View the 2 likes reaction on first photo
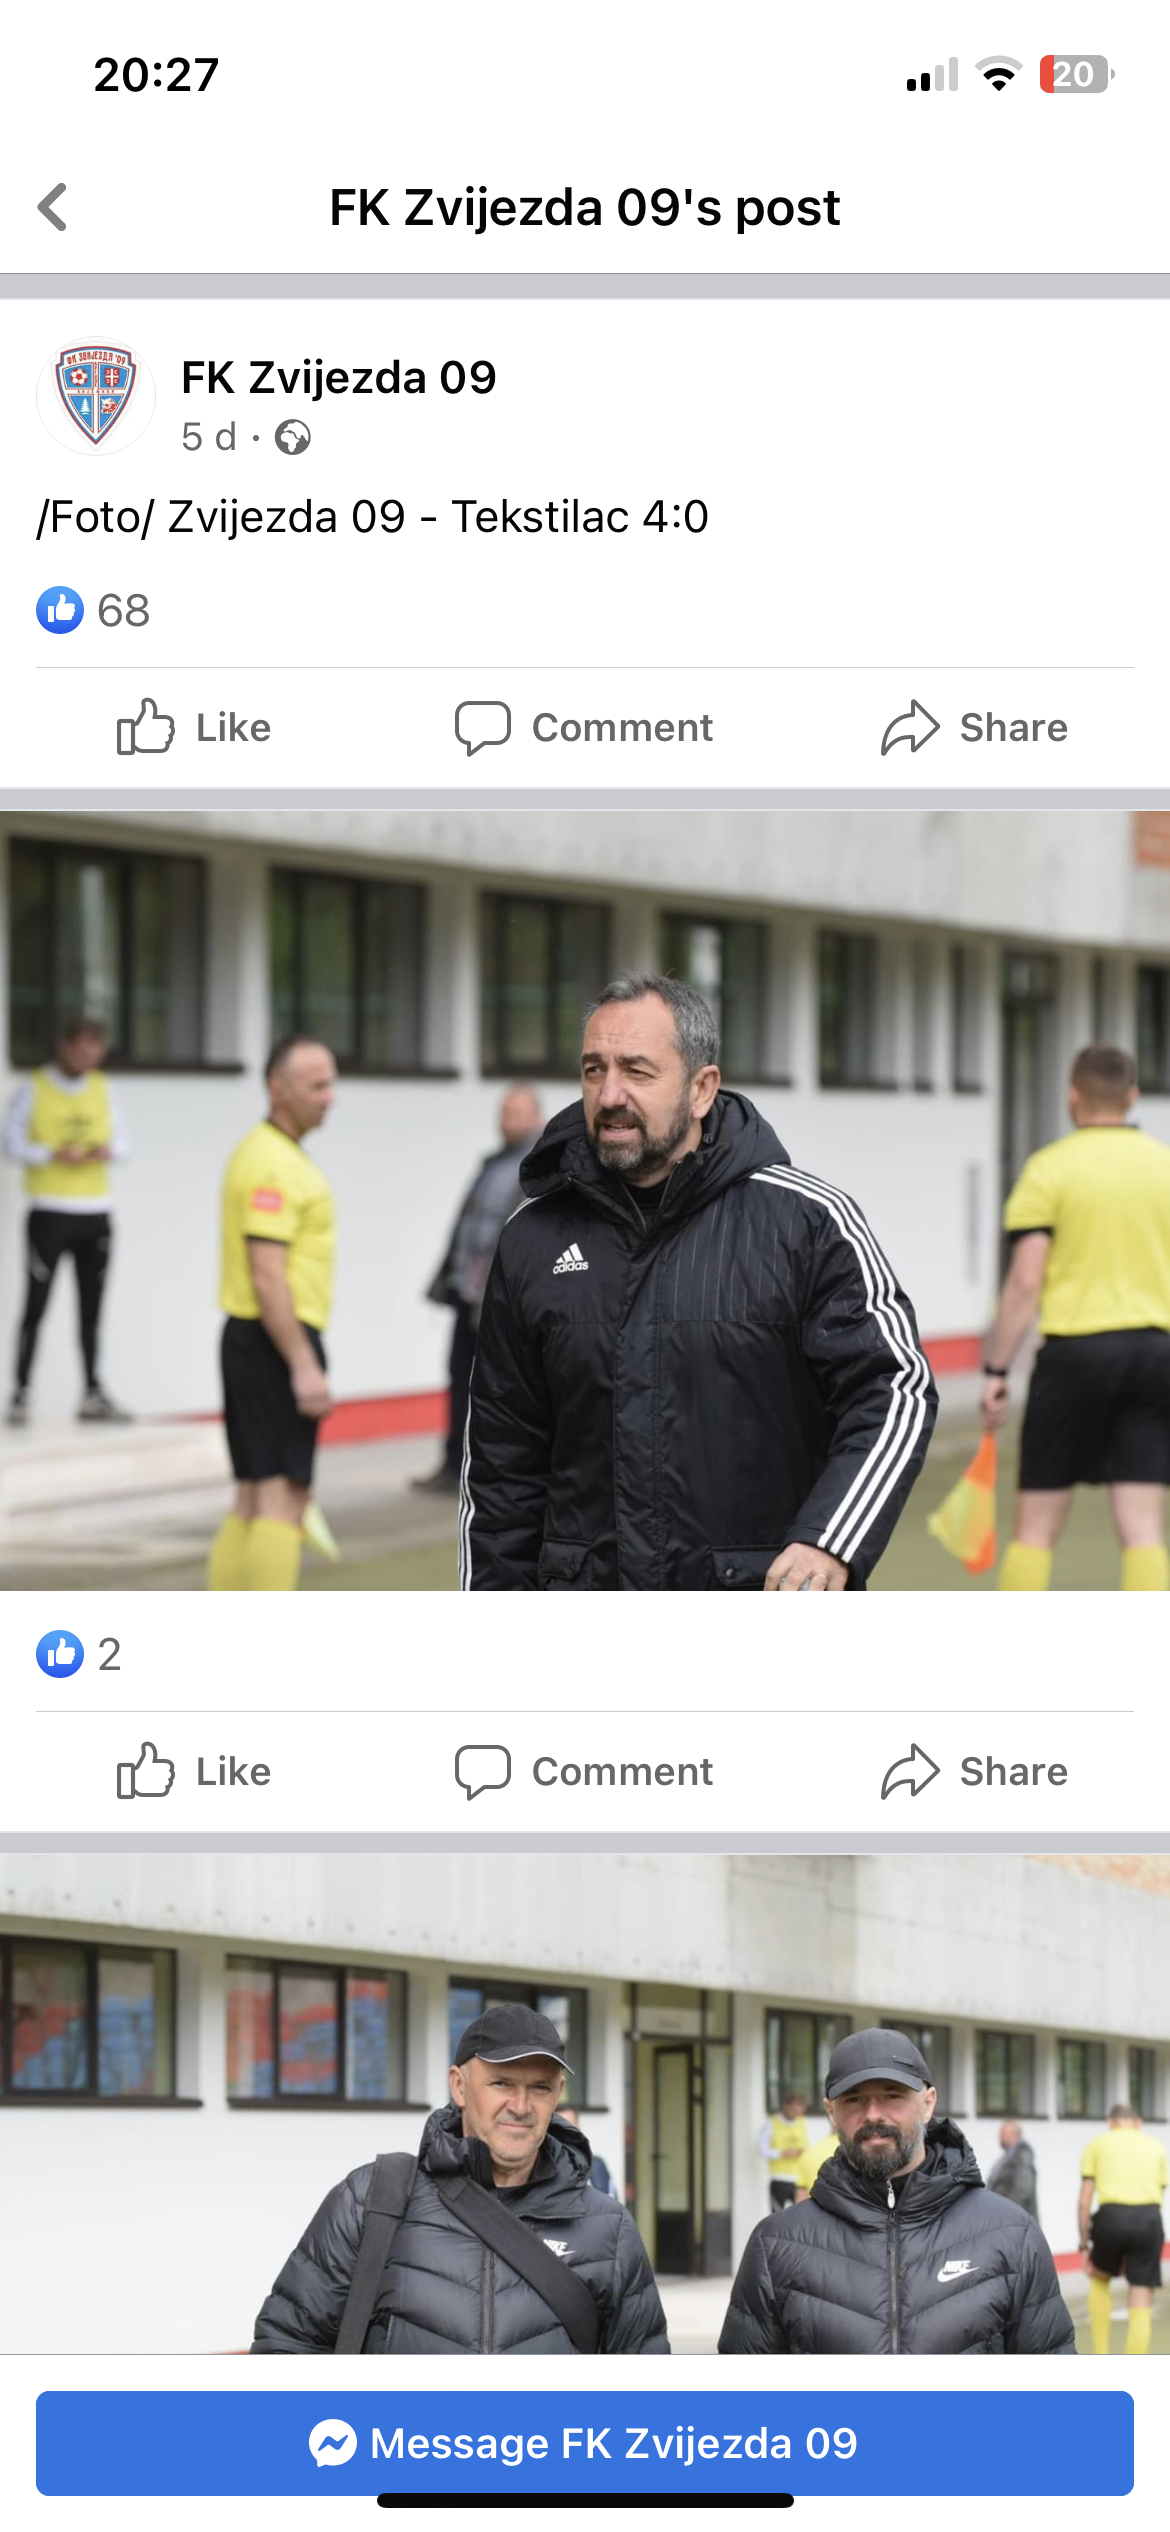This screenshot has height=2532, width=1170. (x=79, y=1654)
